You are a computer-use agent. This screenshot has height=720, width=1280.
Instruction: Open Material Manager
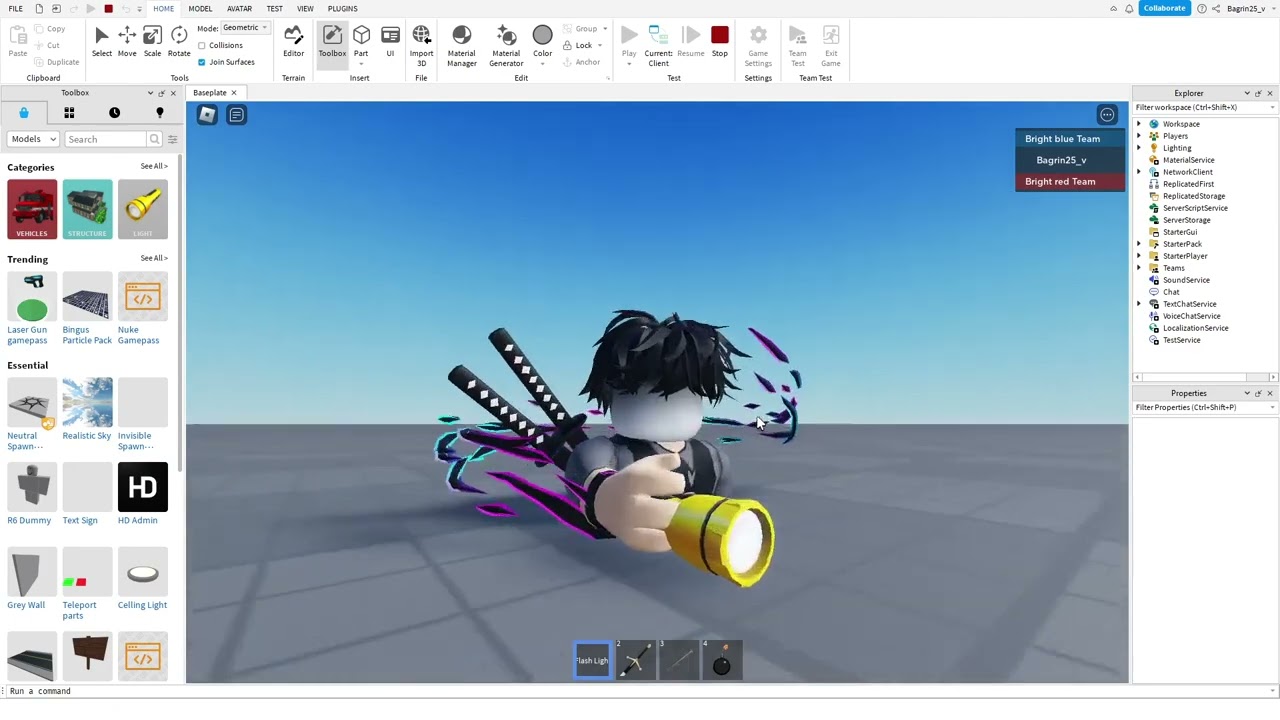(461, 45)
